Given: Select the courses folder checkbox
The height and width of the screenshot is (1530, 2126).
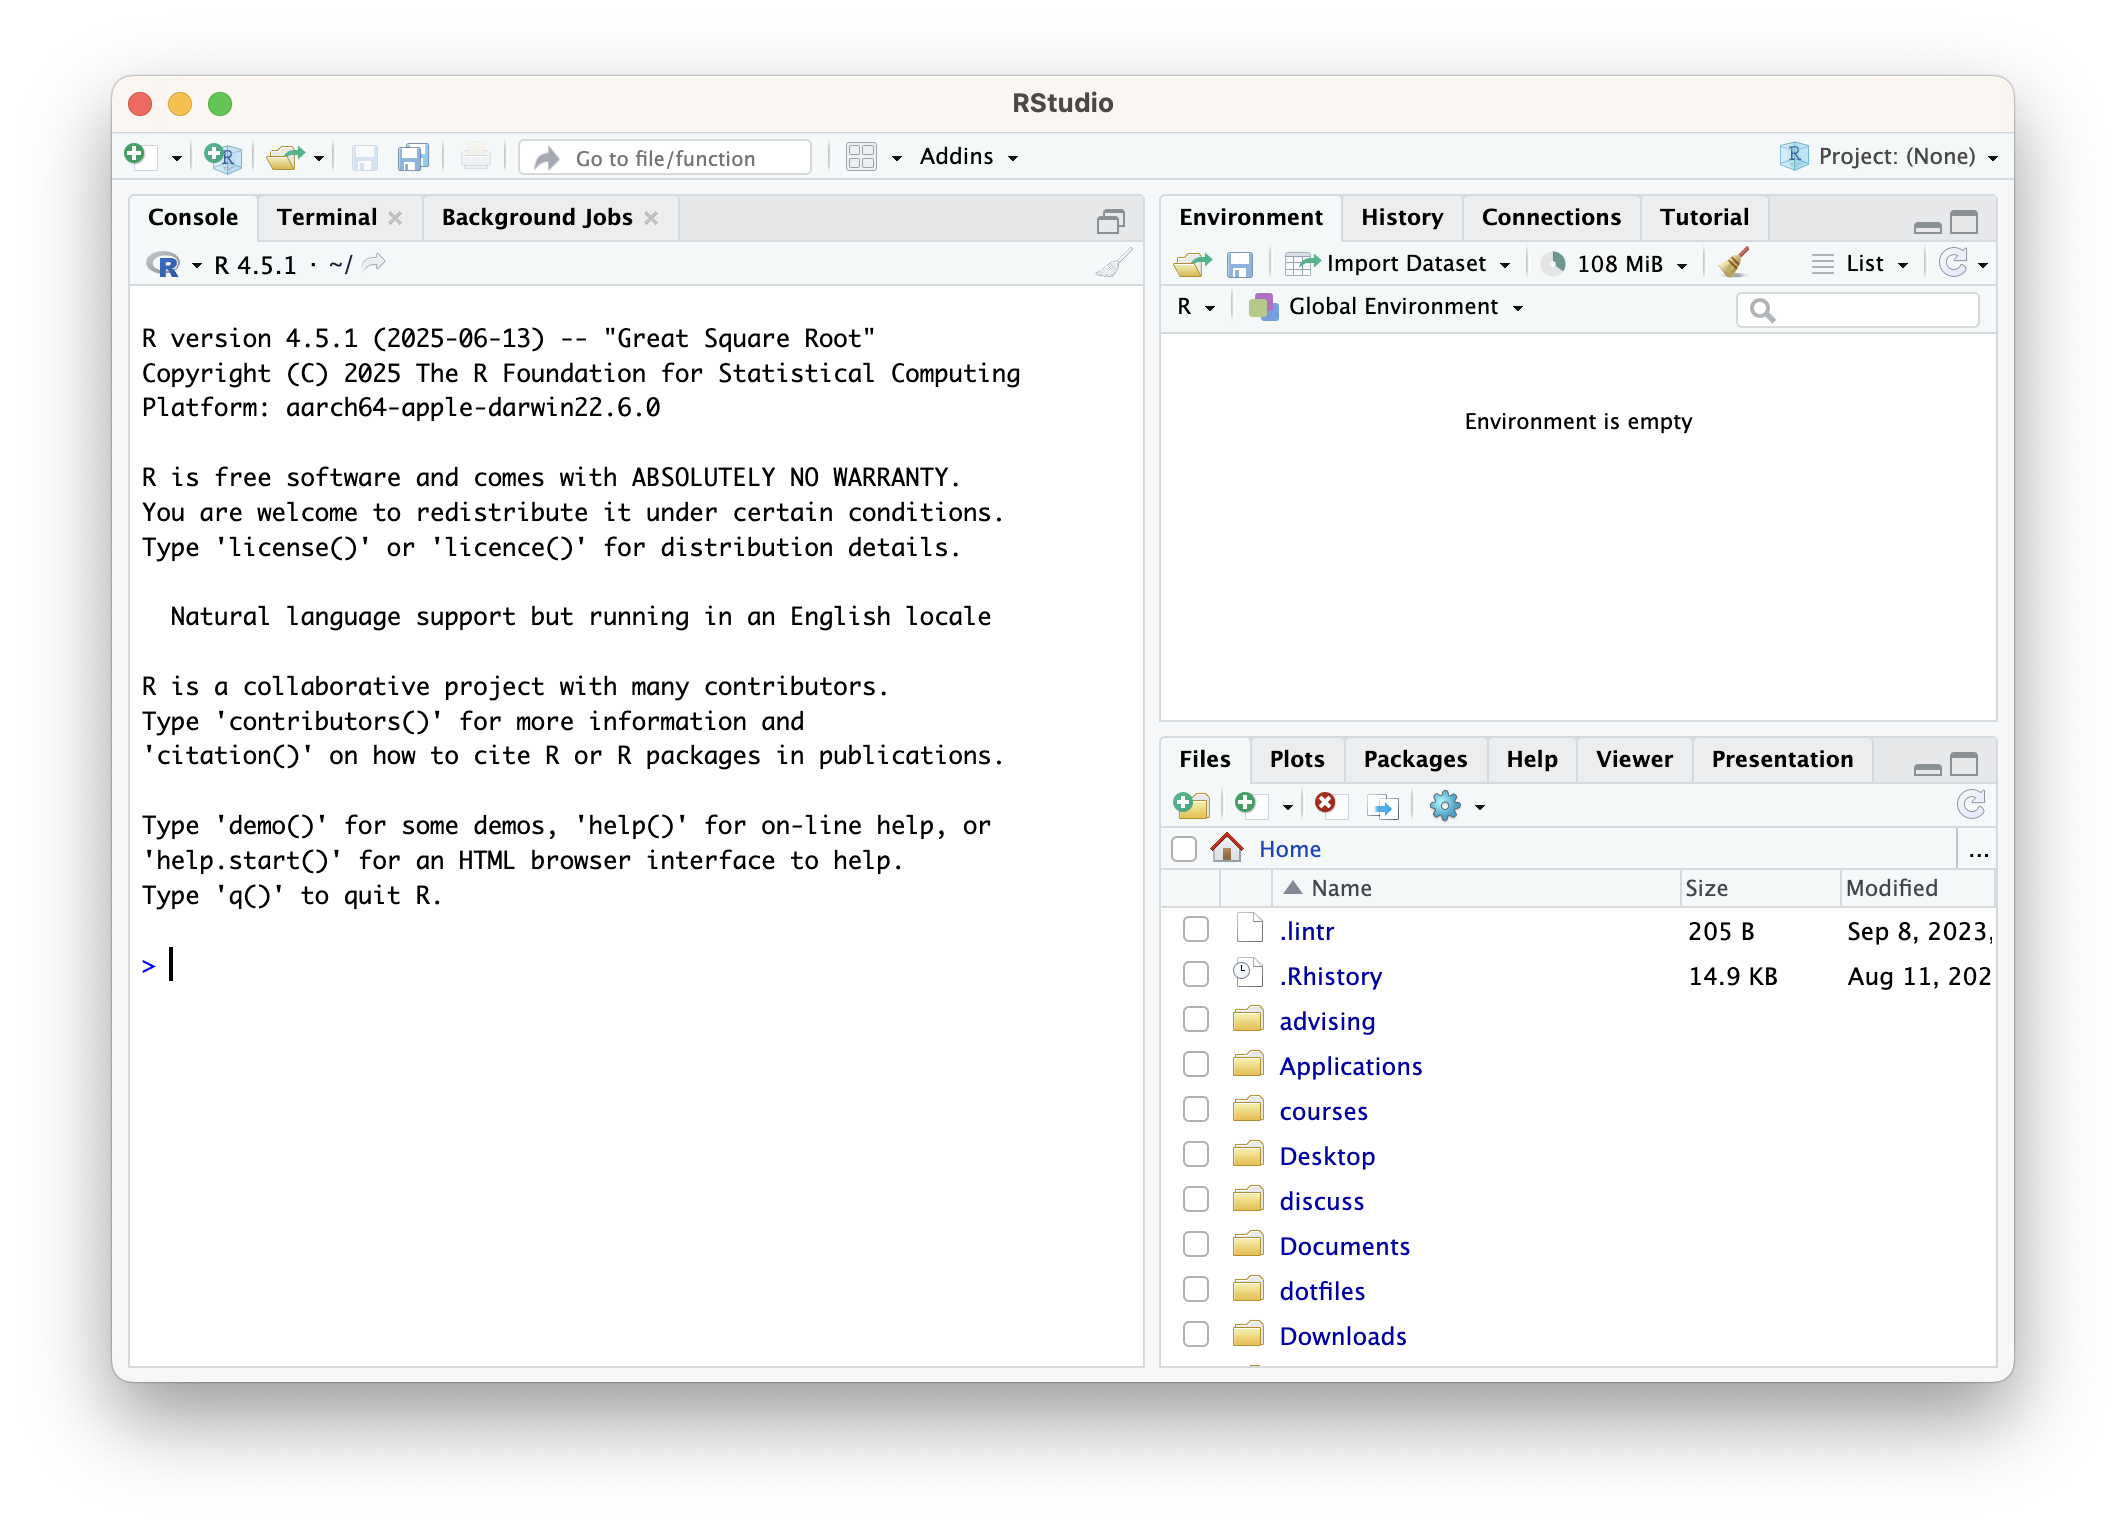Looking at the screenshot, I should pos(1195,1110).
